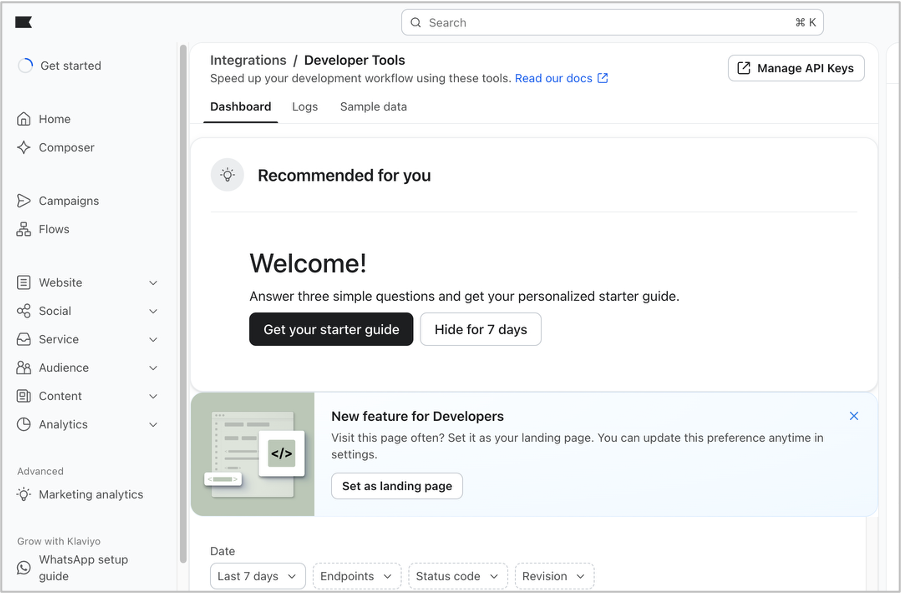Screen dimensions: 902x594
Task: Switch to the Sample data tab
Action: (x=373, y=107)
